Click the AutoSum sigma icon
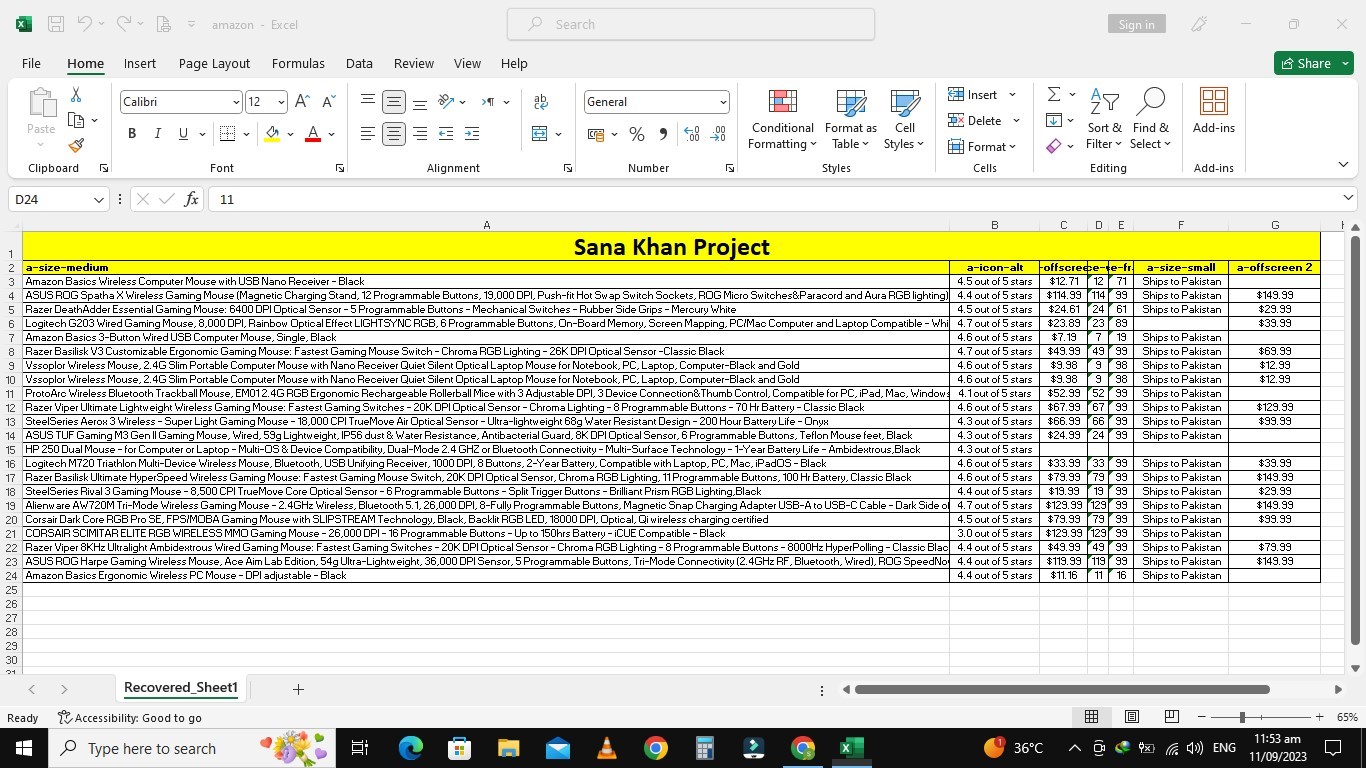 [x=1054, y=94]
